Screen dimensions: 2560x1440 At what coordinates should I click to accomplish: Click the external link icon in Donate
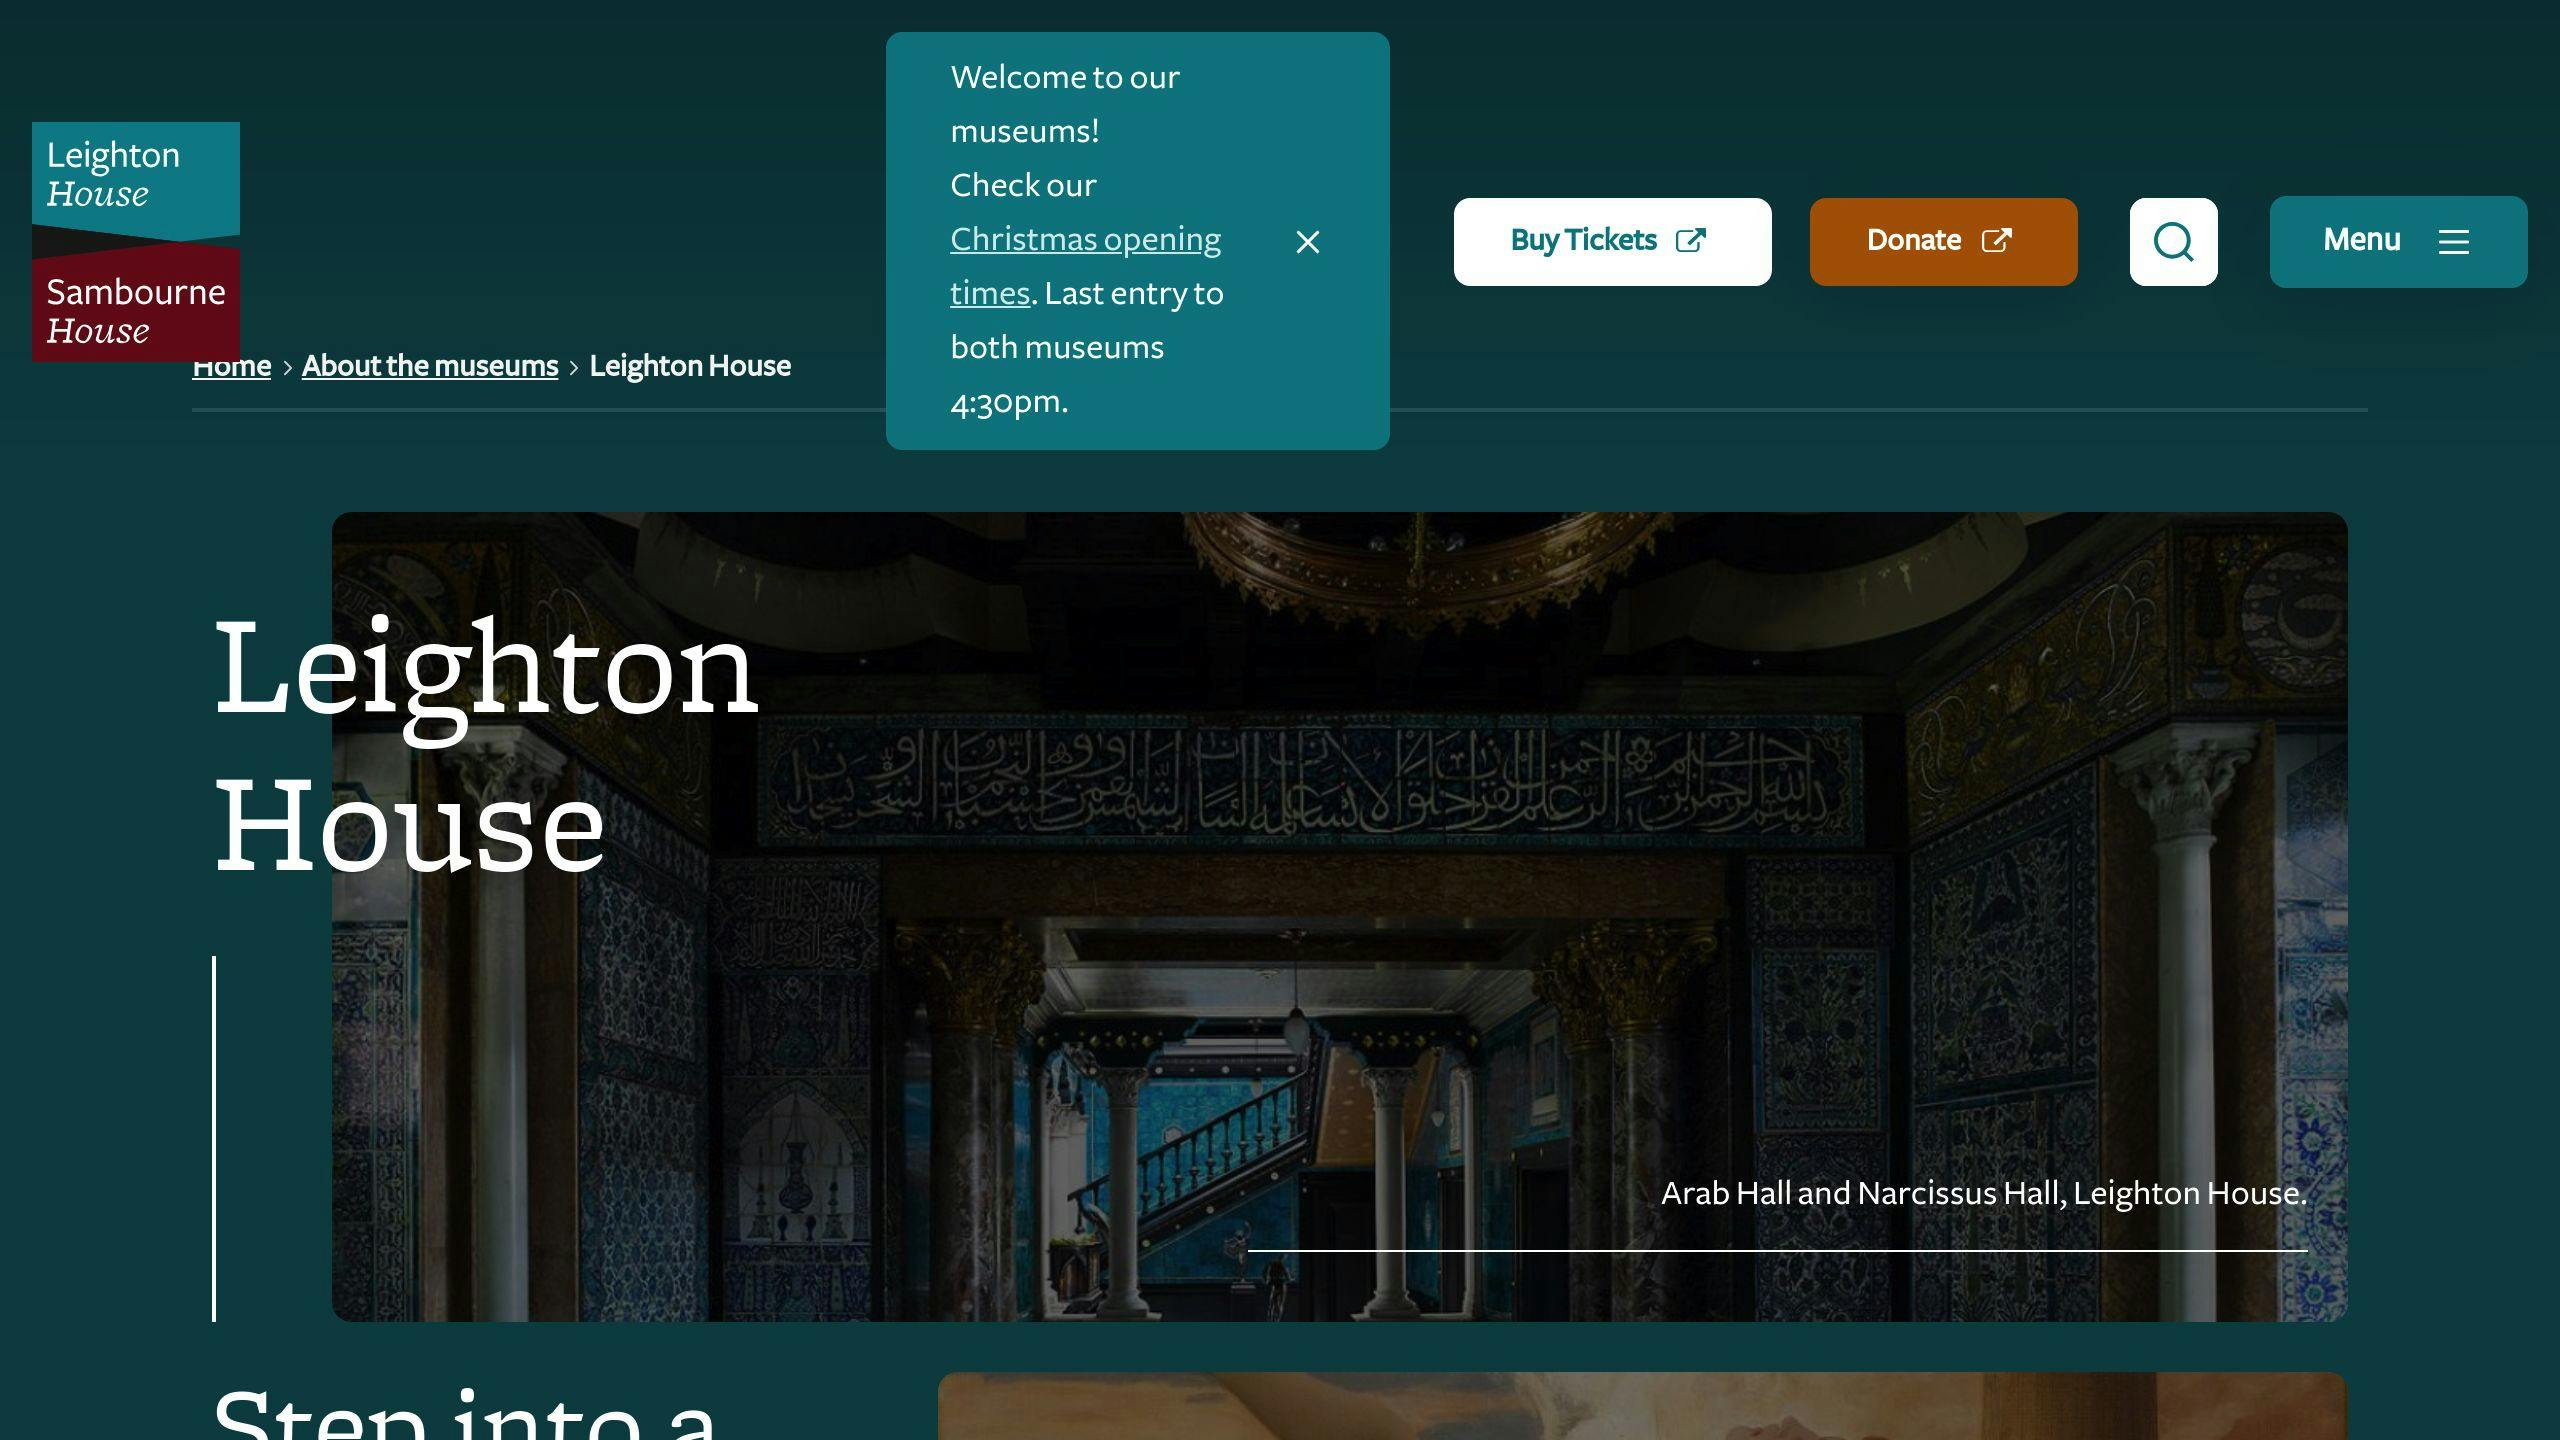[x=1996, y=241]
